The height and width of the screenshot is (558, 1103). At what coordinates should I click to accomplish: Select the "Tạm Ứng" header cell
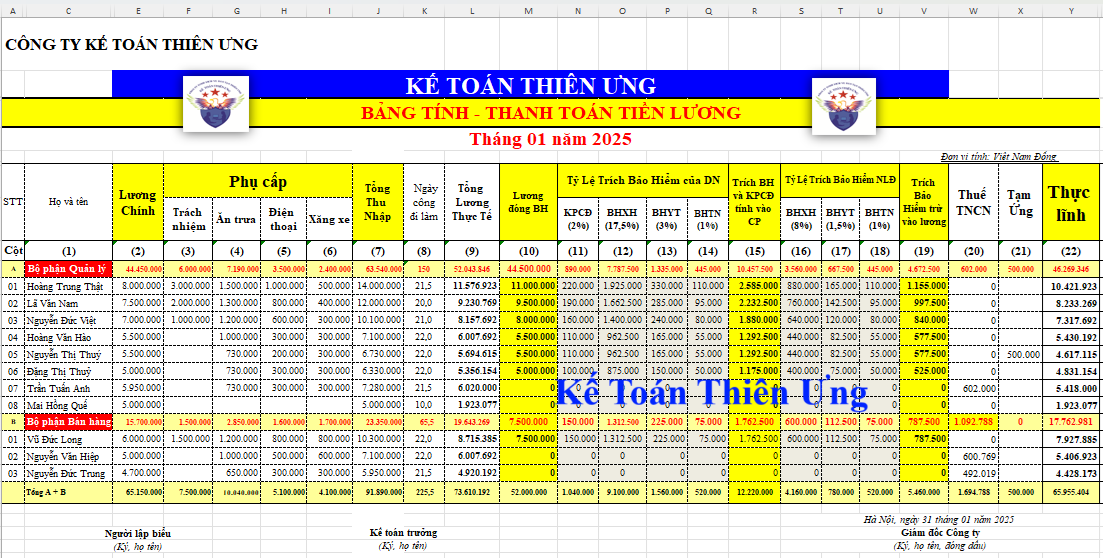click(x=1020, y=202)
